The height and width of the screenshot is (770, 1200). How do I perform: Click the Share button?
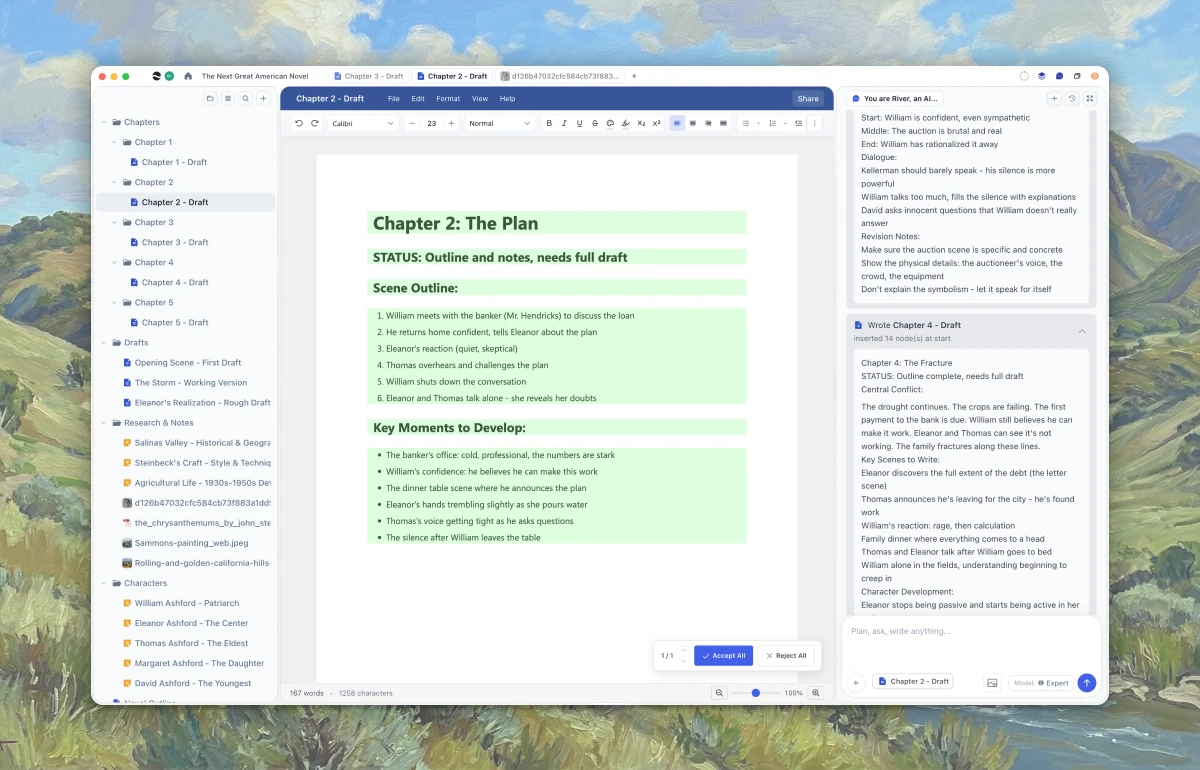tap(808, 99)
